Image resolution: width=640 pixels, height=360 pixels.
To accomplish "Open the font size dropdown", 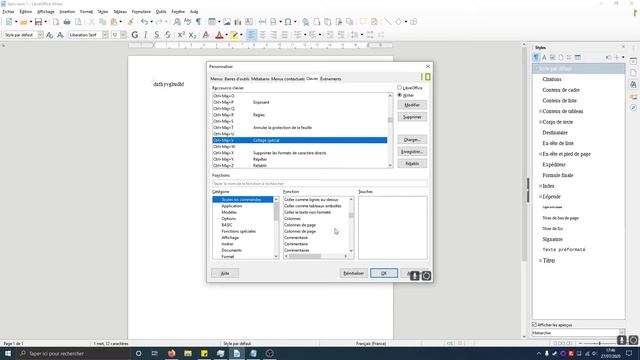I will coord(123,35).
